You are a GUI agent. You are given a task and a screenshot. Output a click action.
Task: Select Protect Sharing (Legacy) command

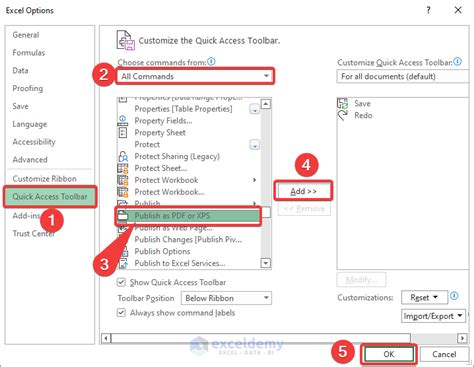tap(177, 156)
